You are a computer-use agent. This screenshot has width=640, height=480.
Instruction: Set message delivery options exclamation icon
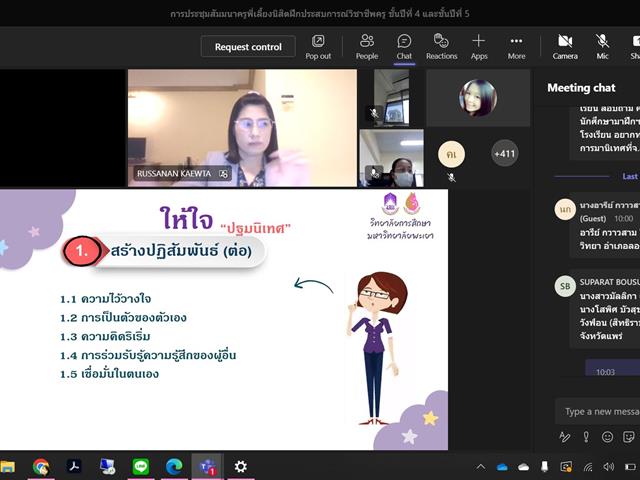tap(586, 437)
